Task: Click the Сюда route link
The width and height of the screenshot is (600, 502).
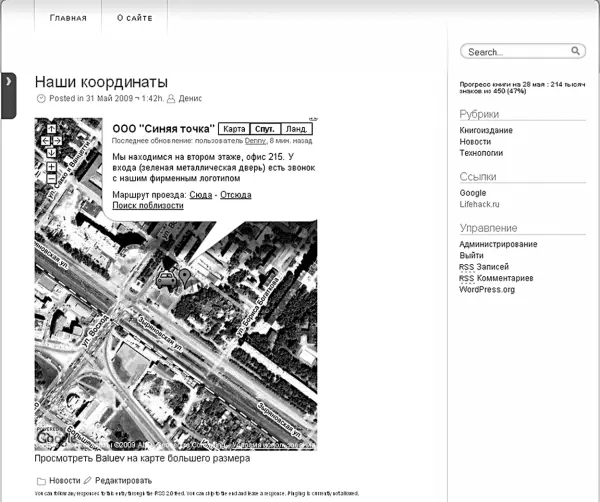Action: click(200, 194)
